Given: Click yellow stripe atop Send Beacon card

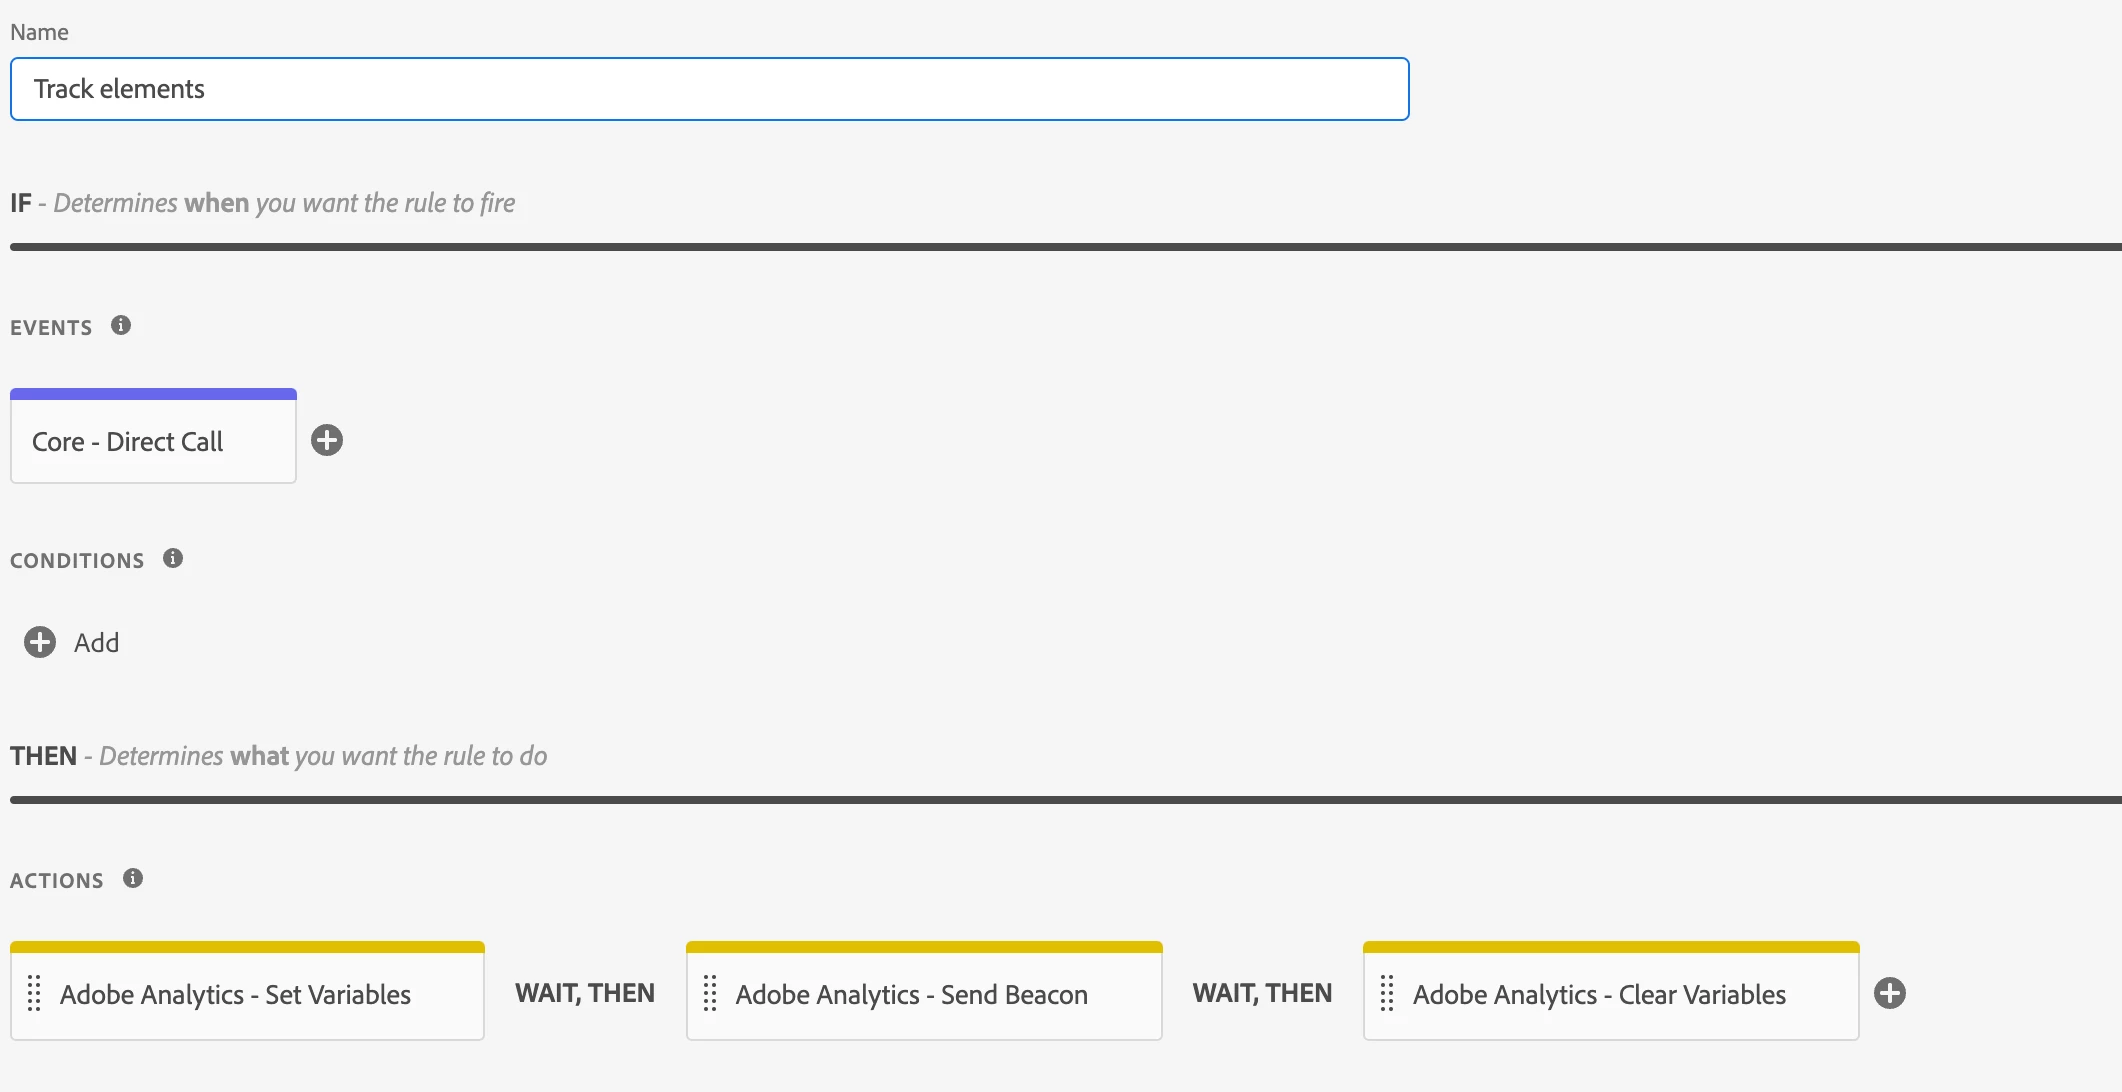Looking at the screenshot, I should pos(924,947).
